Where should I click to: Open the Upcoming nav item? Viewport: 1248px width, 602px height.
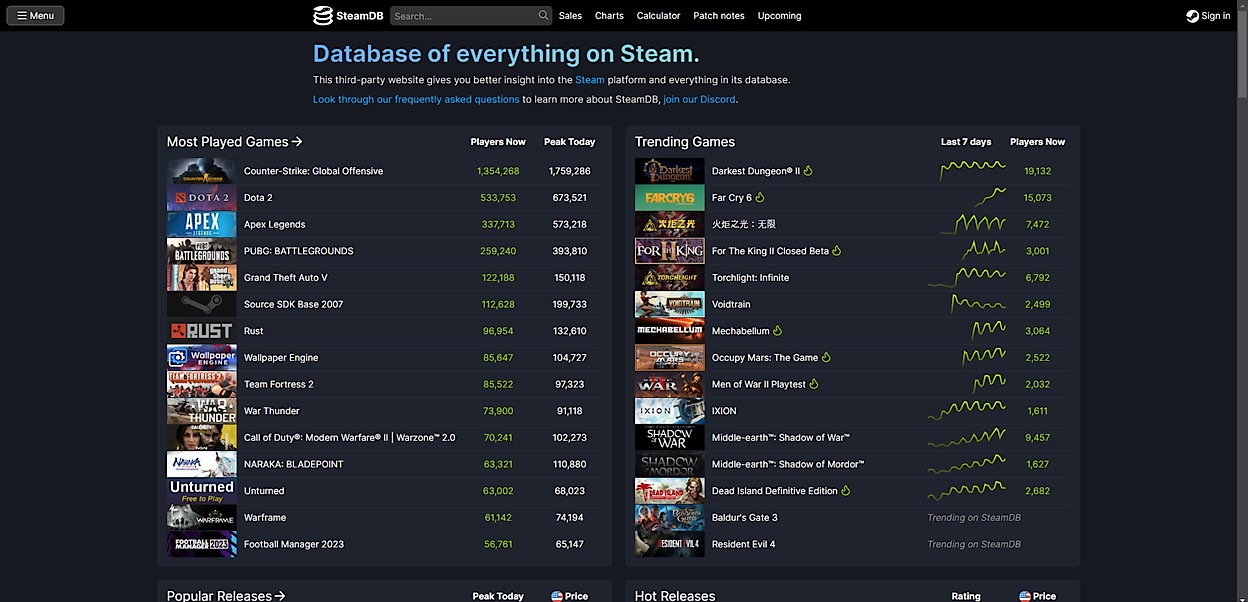click(x=779, y=16)
